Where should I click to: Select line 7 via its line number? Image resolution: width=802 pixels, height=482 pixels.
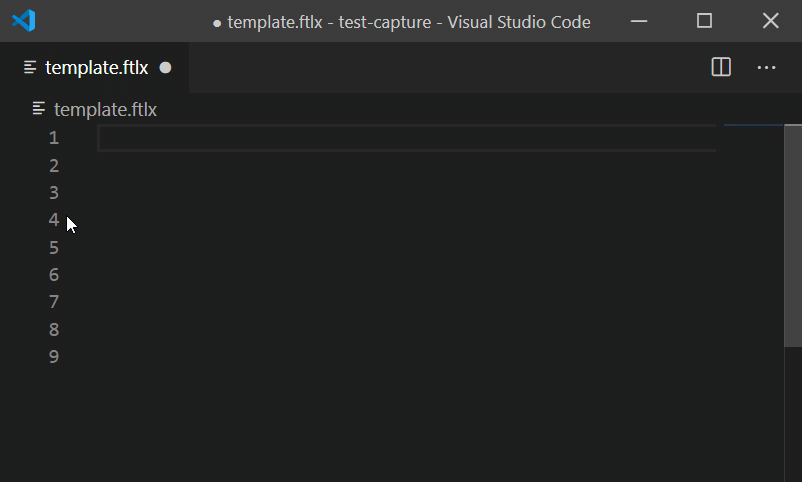[x=54, y=302]
